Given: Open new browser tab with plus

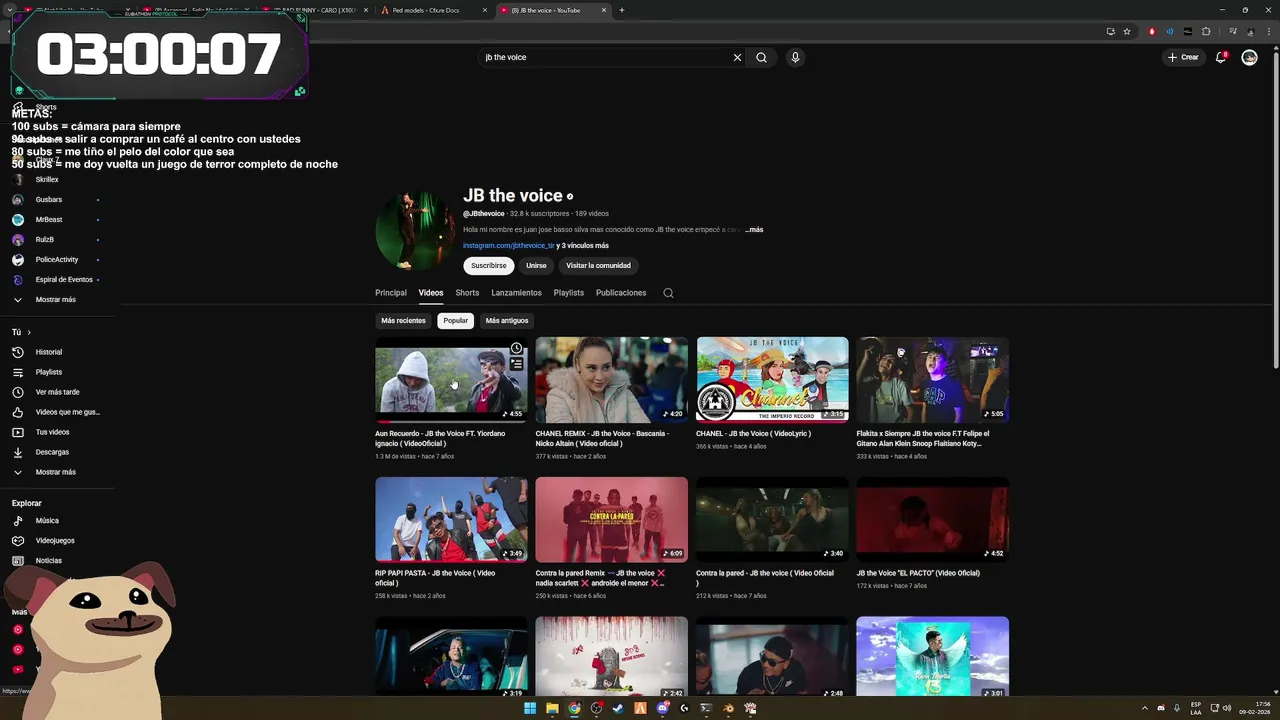Looking at the screenshot, I should tap(622, 10).
